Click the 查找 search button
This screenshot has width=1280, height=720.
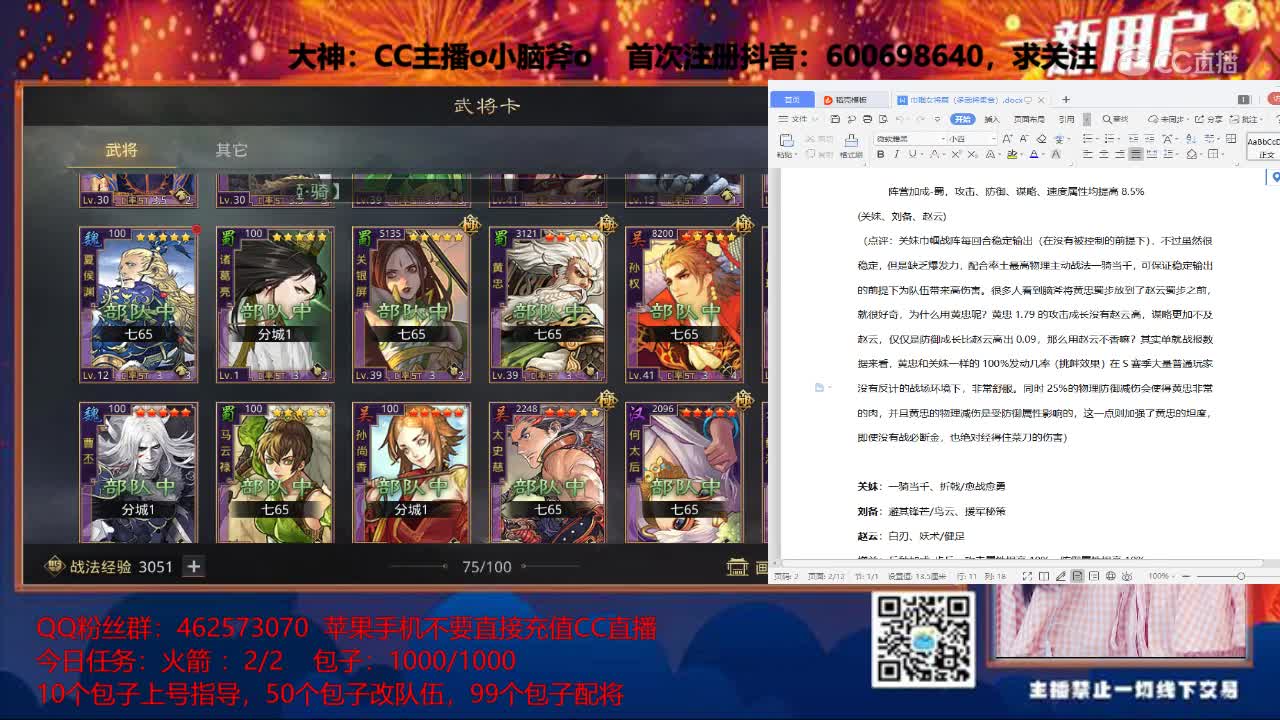coord(1113,119)
